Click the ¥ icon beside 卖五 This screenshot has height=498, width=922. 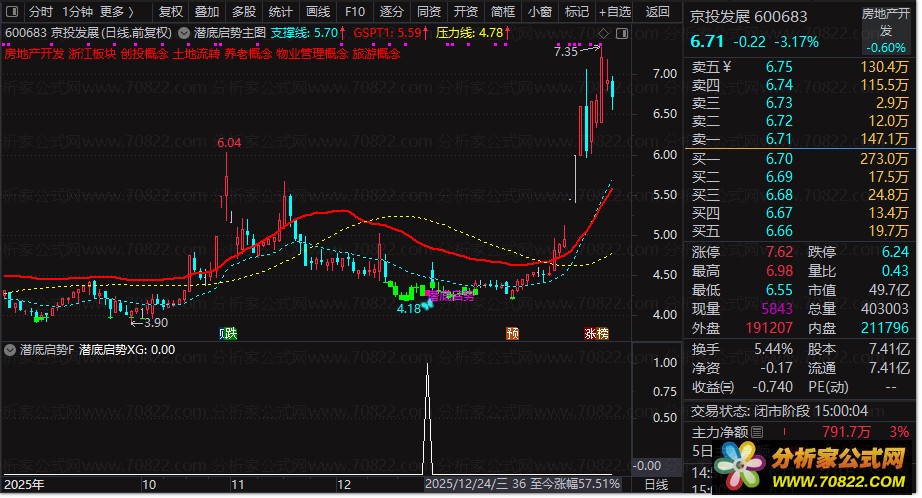click(x=727, y=67)
